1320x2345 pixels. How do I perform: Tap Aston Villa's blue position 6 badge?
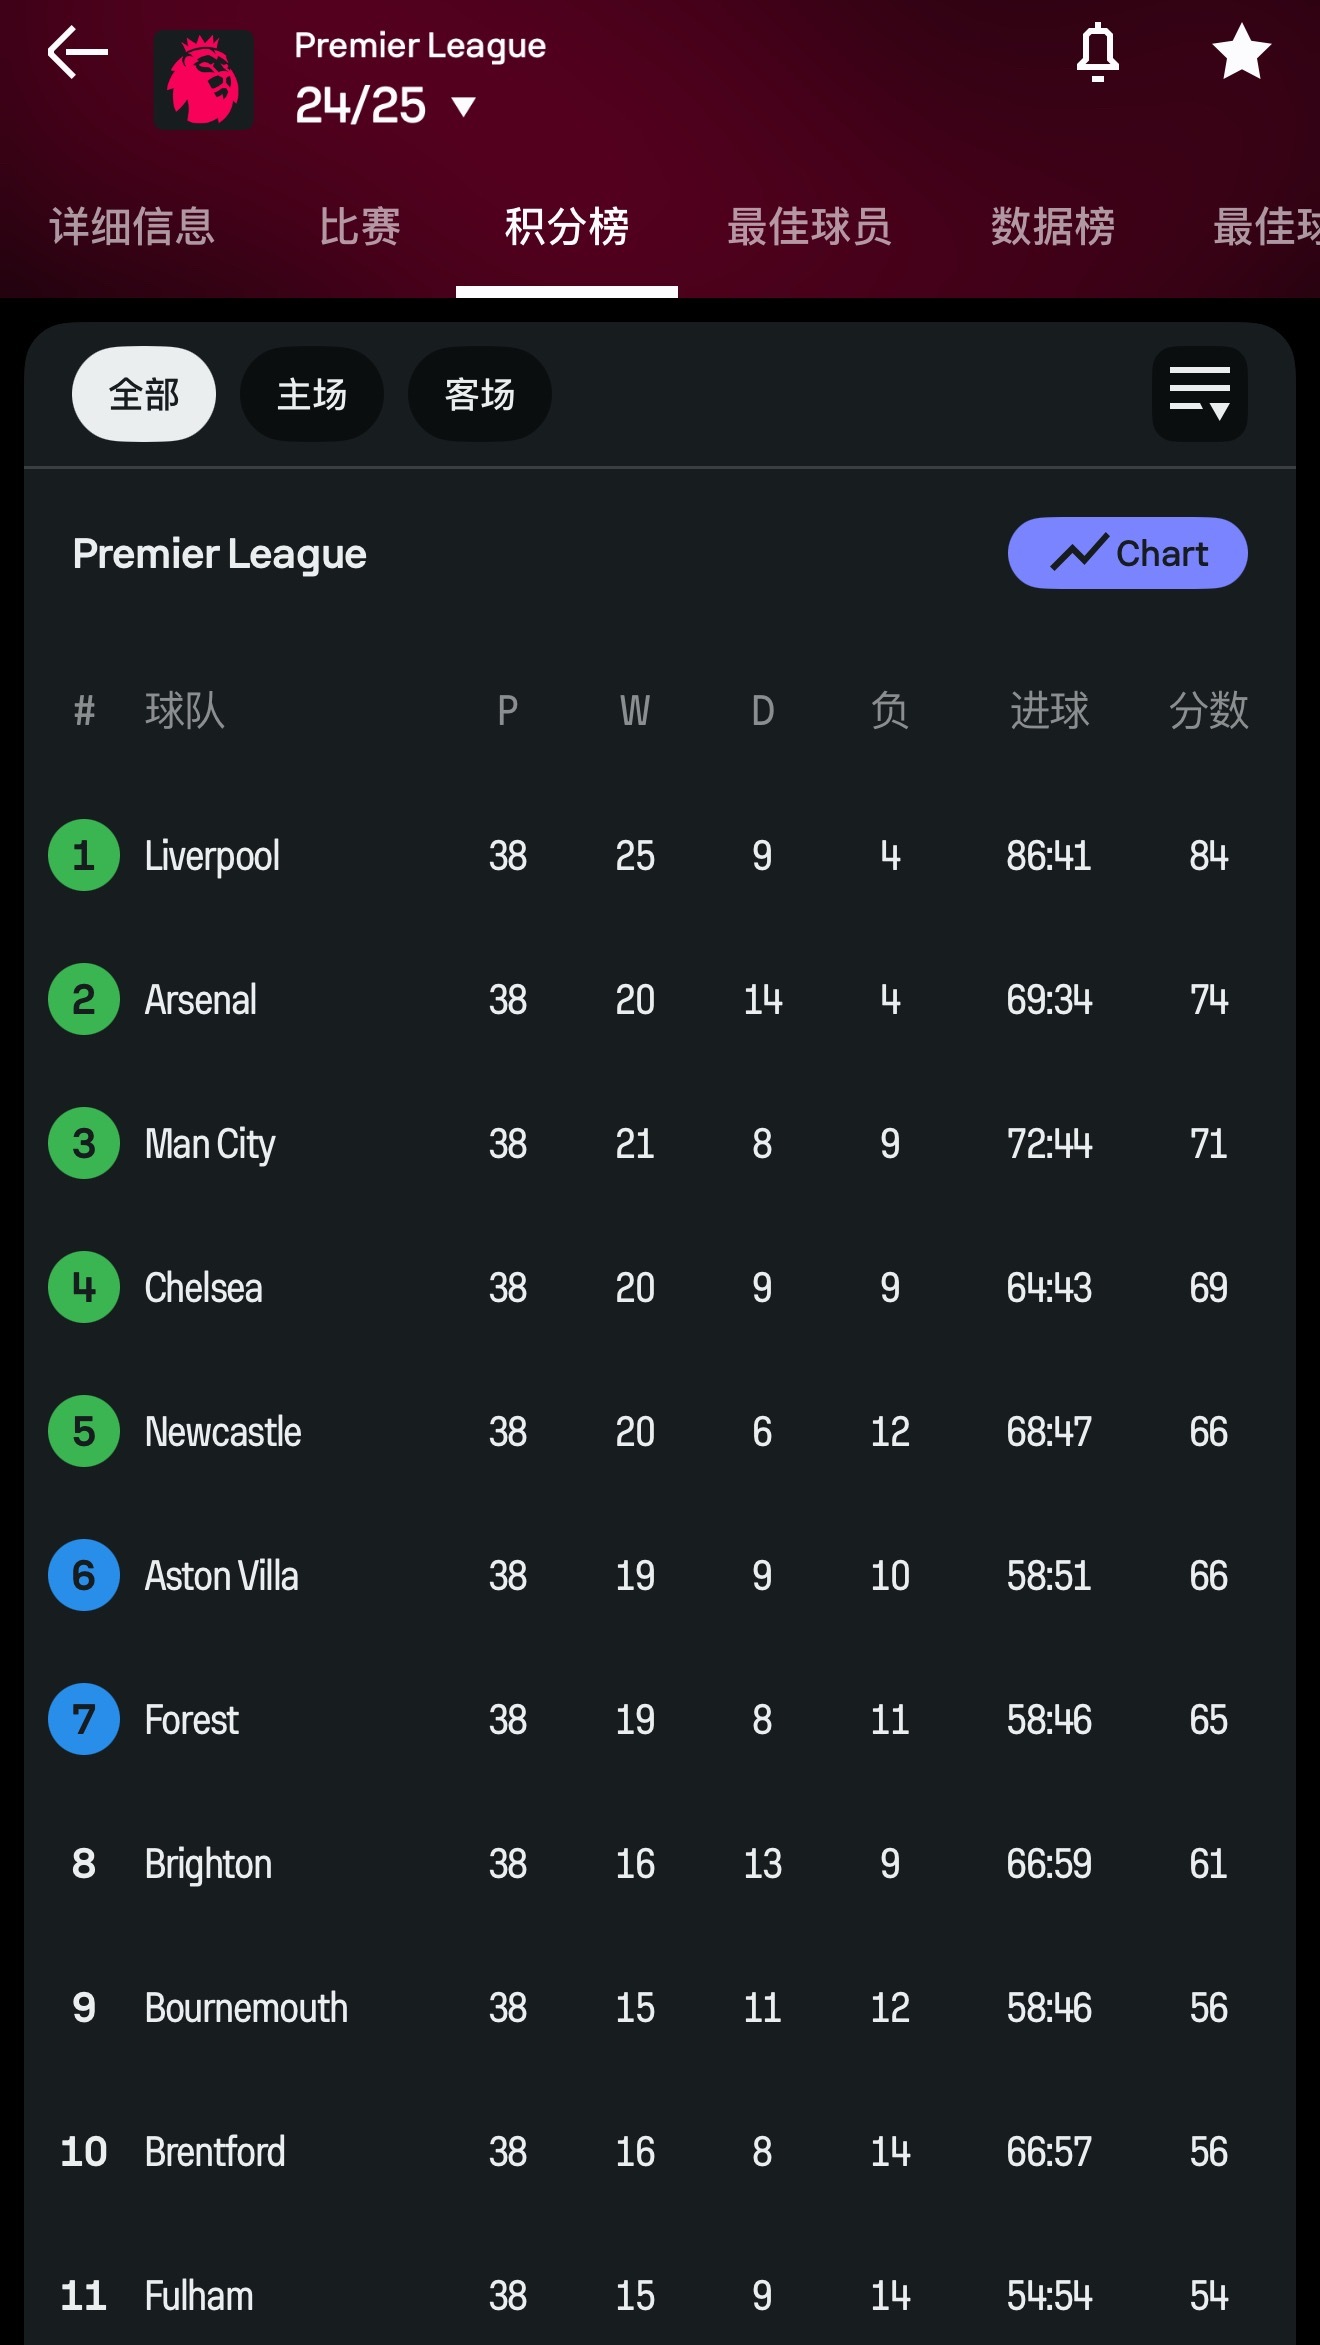pyautogui.click(x=84, y=1575)
